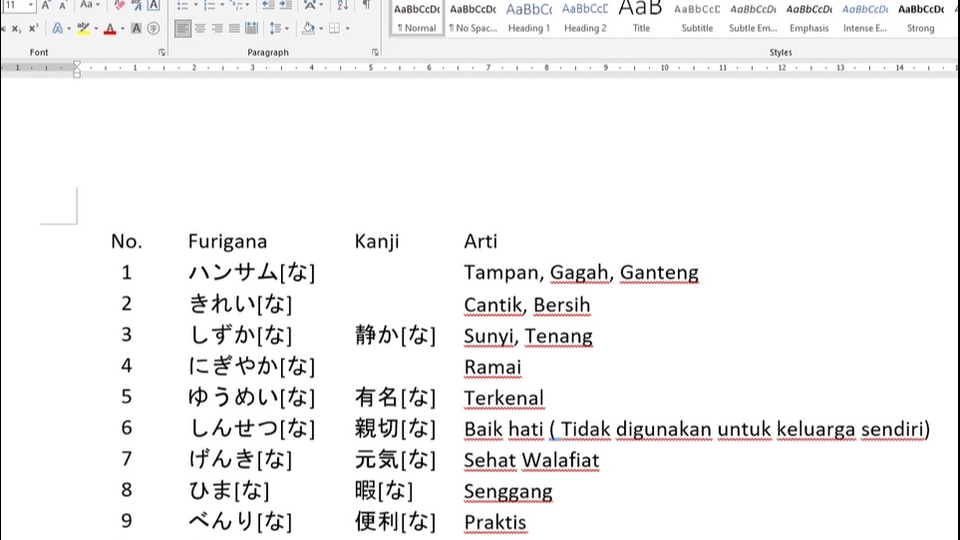Click the Grow Font icon
Image resolution: width=960 pixels, height=540 pixels.
(46, 5)
